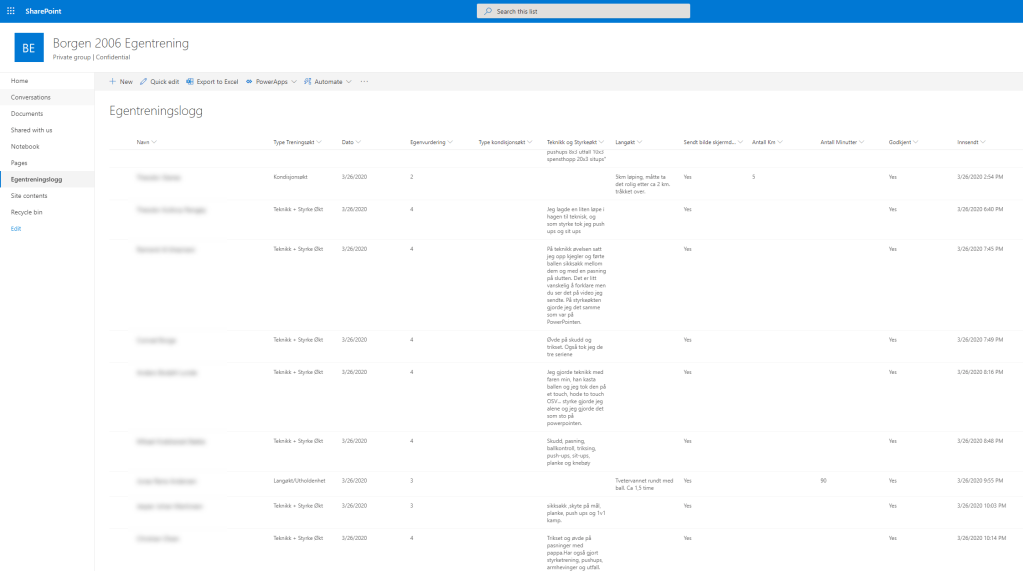Image resolution: width=1023 pixels, height=571 pixels.
Task: Open the Dato column sort dropdown
Action: pyautogui.click(x=358, y=142)
